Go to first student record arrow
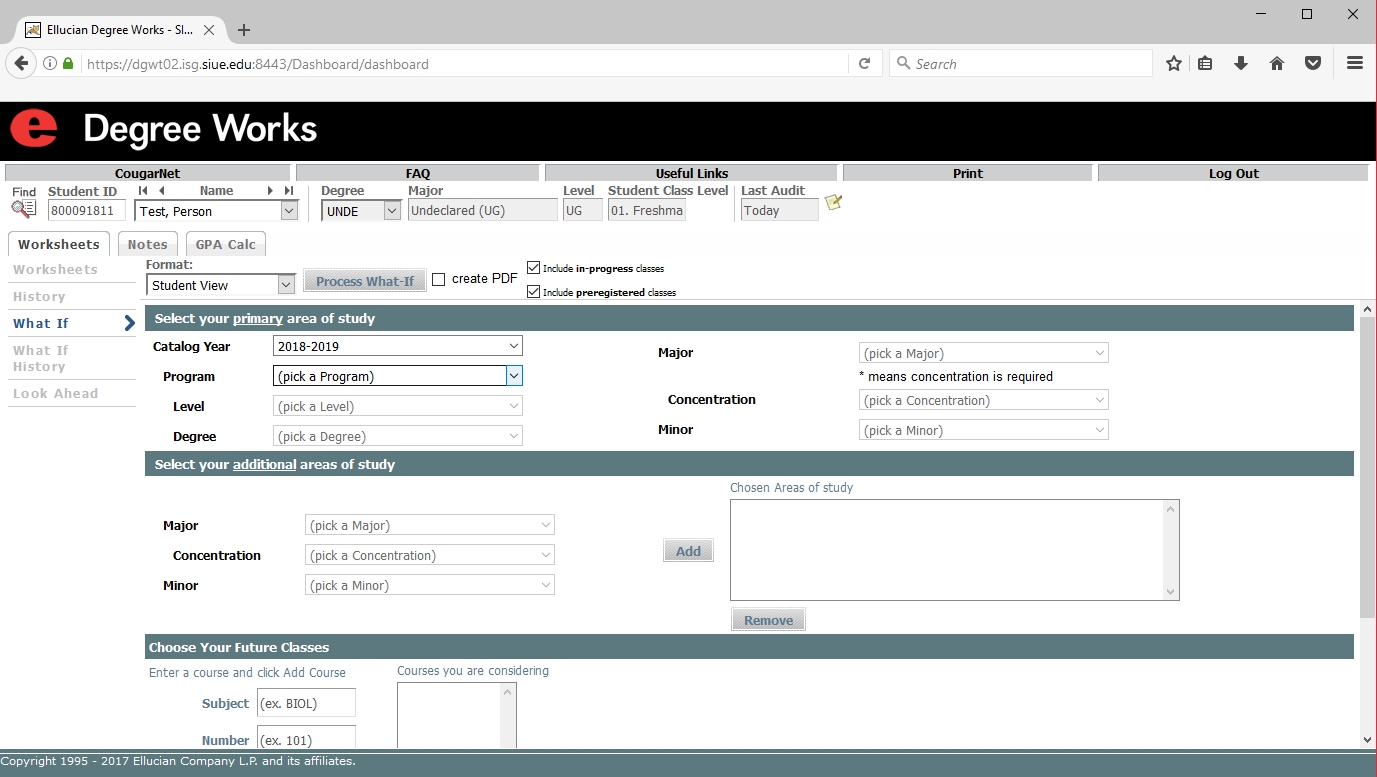The height and width of the screenshot is (777, 1377). coord(143,191)
